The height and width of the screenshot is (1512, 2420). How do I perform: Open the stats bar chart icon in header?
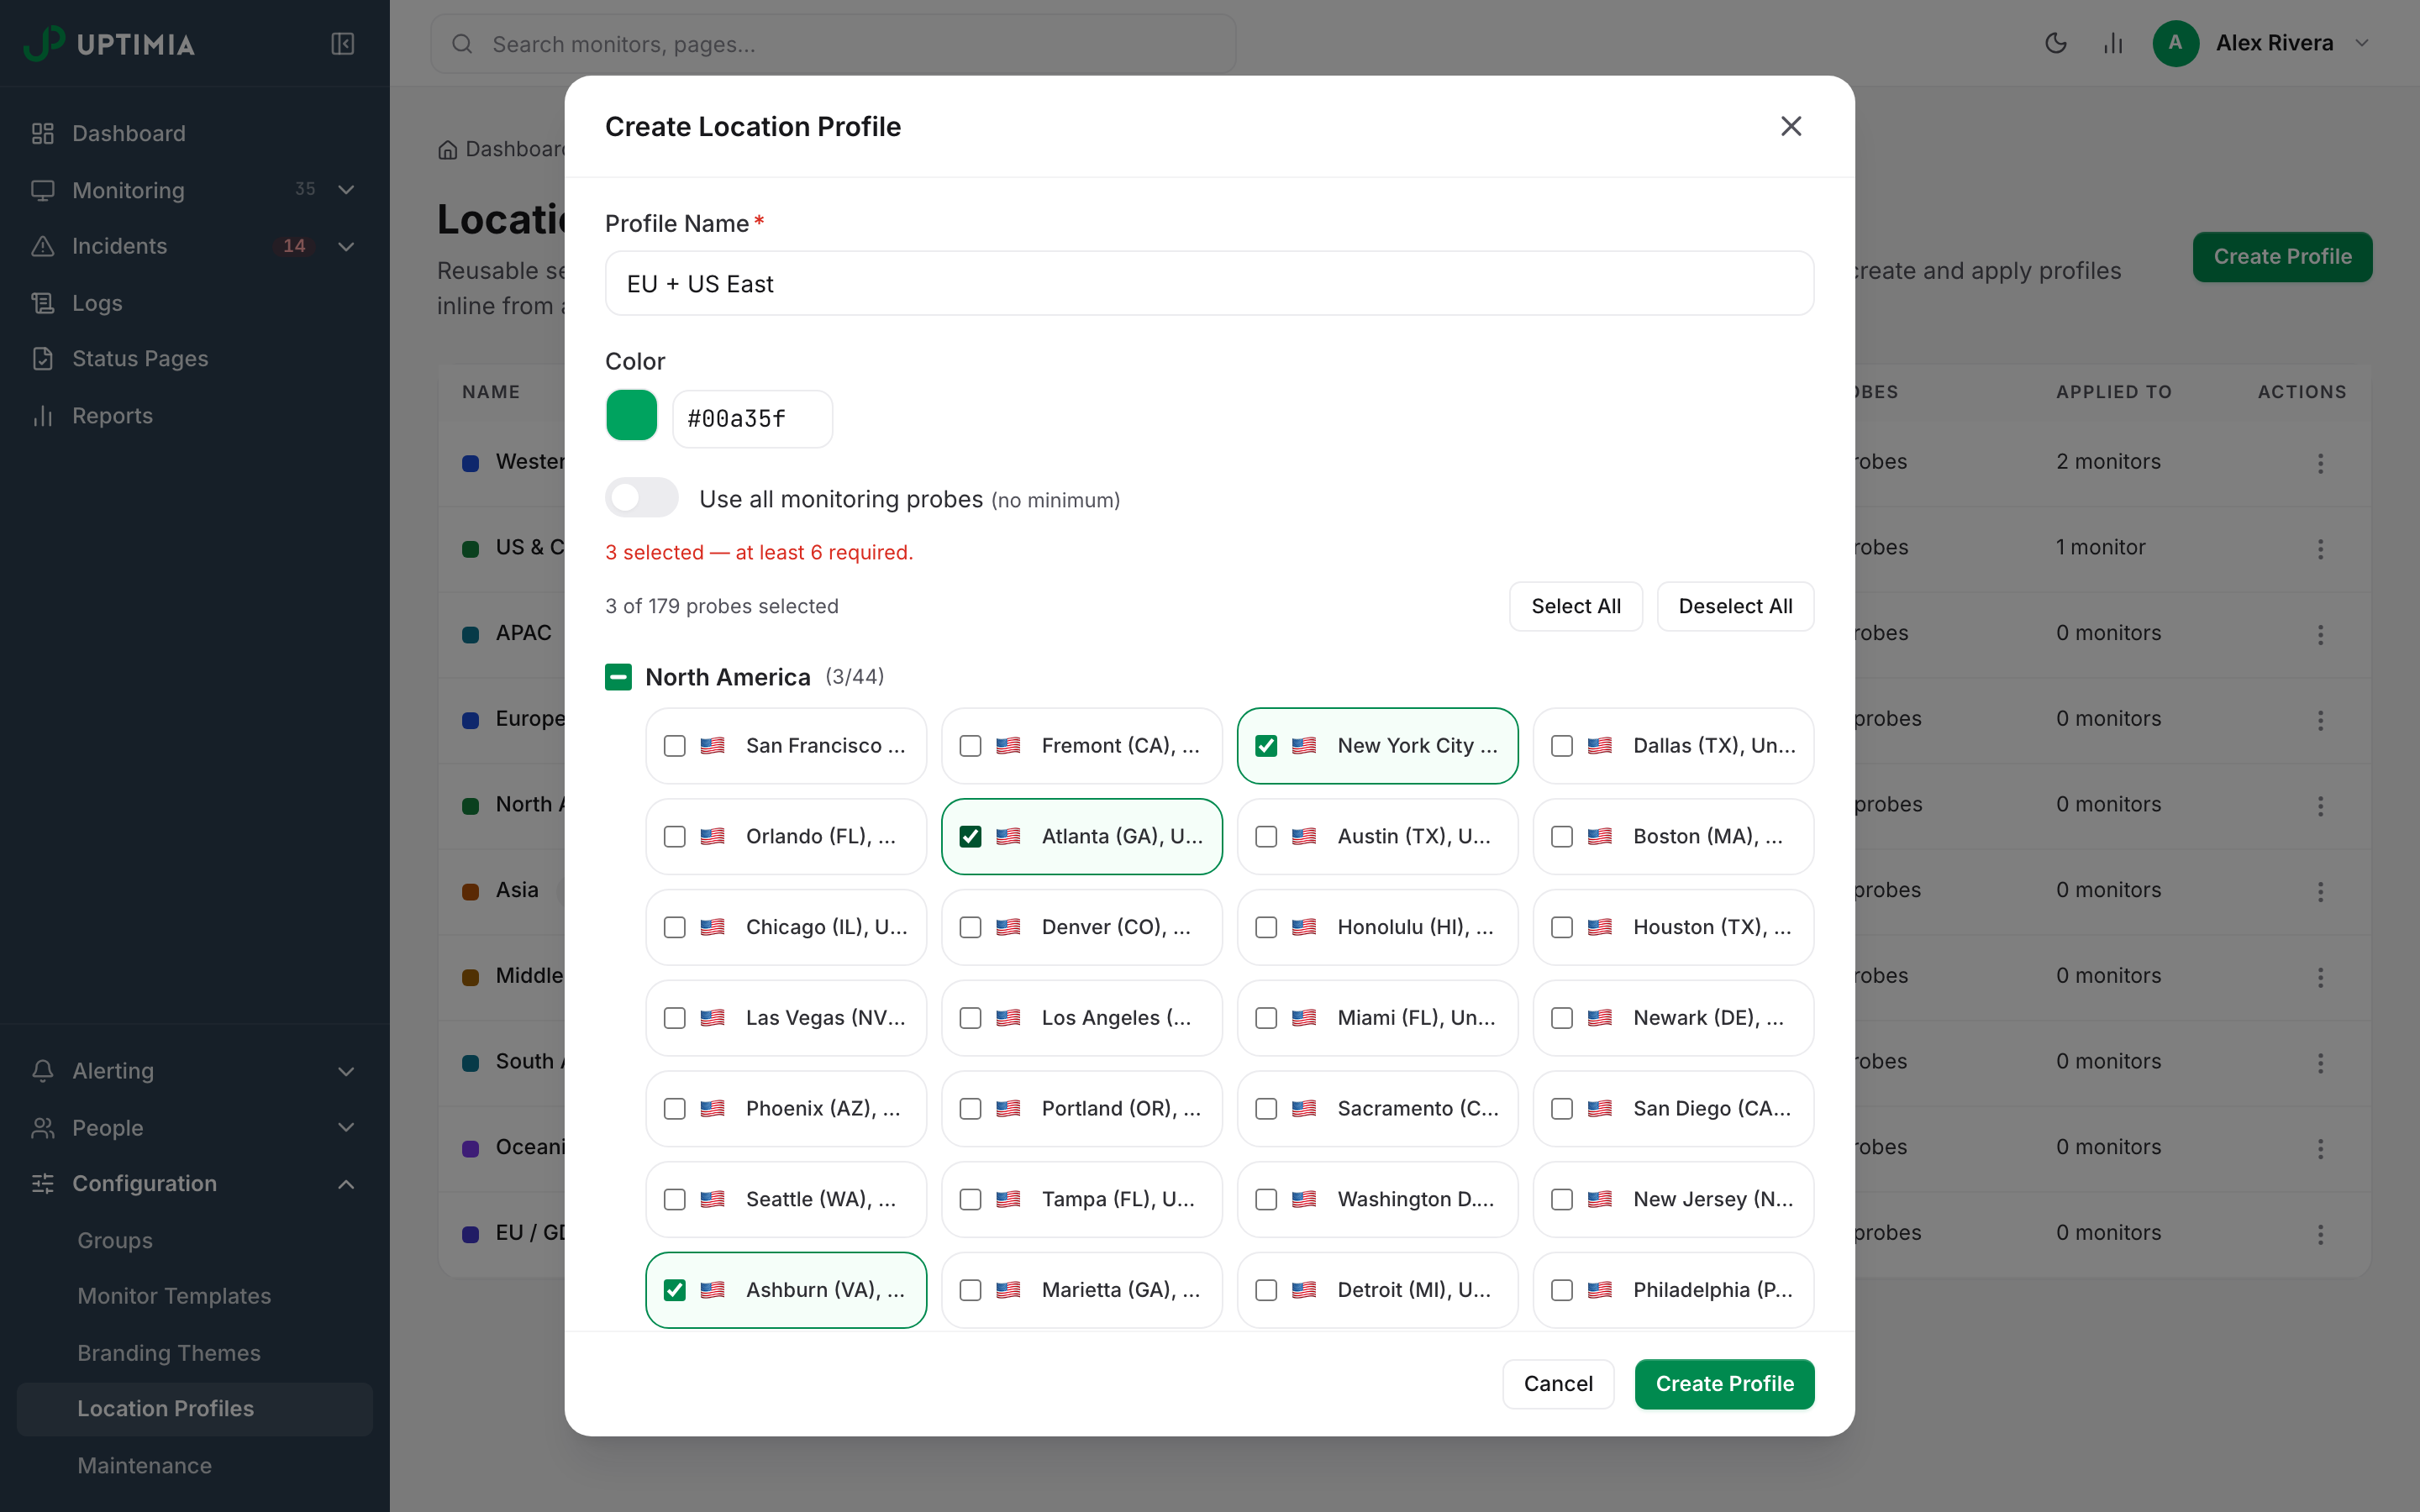pyautogui.click(x=2113, y=43)
